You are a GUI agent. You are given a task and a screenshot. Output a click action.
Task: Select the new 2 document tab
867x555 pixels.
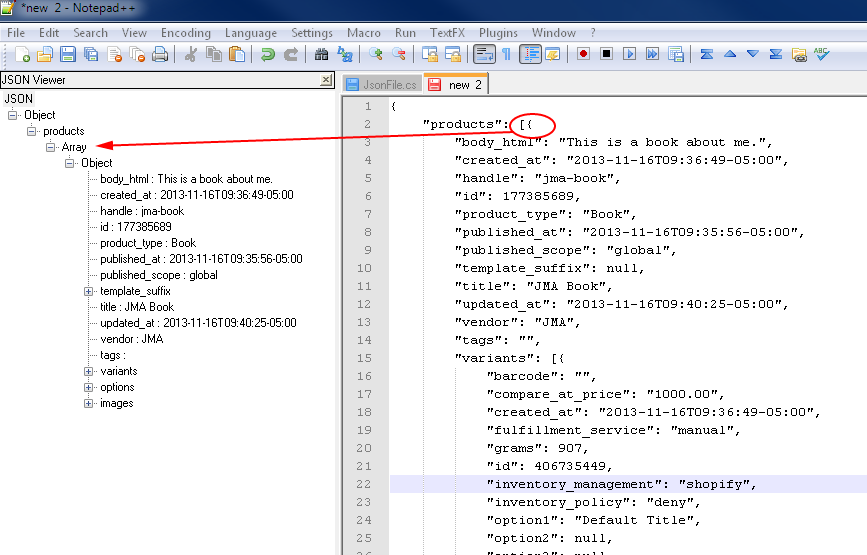tap(456, 85)
